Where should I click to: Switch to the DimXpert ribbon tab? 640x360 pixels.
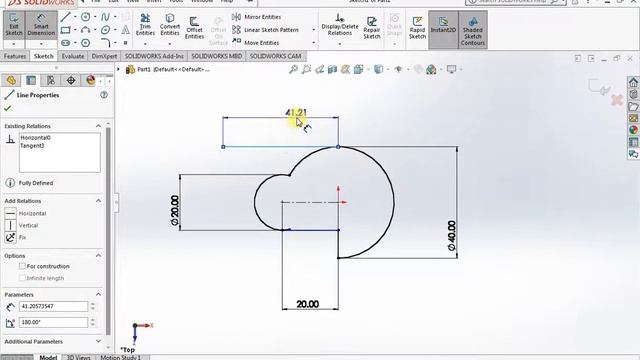(104, 56)
